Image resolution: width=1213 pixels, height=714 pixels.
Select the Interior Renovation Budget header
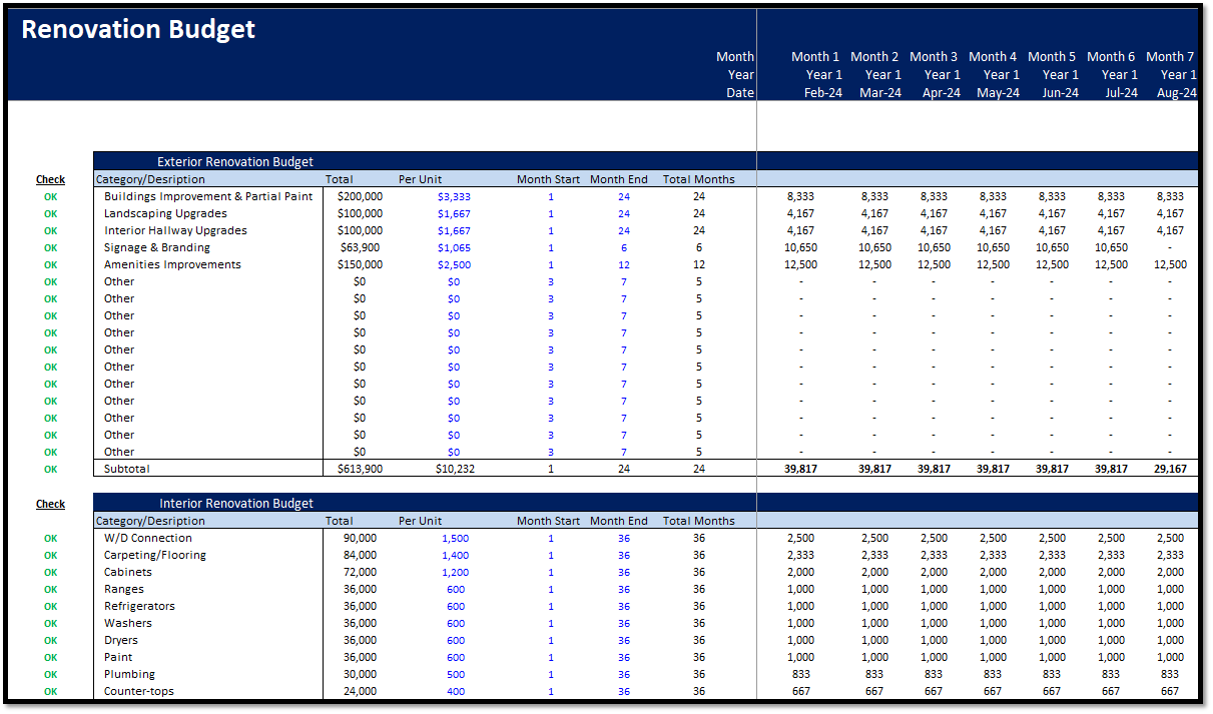[236, 504]
